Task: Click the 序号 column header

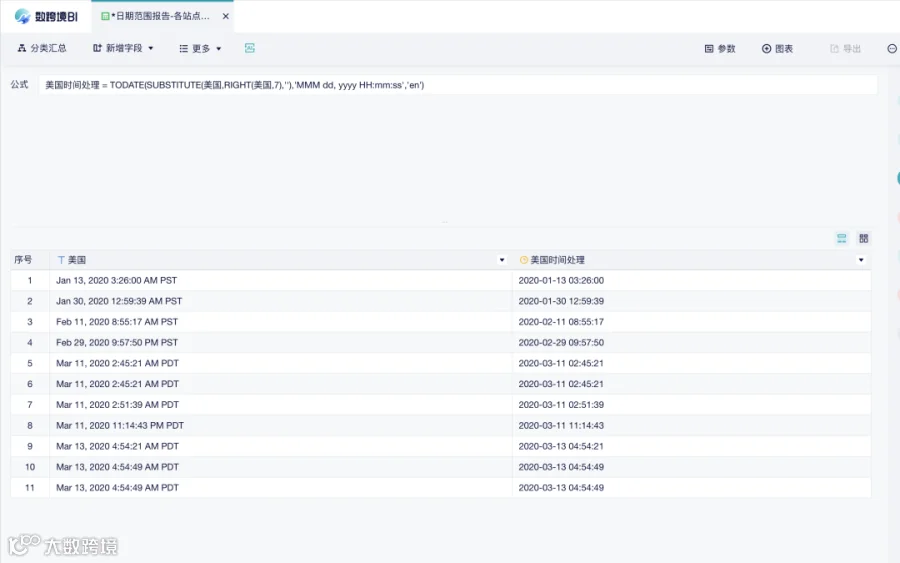Action: [x=24, y=260]
